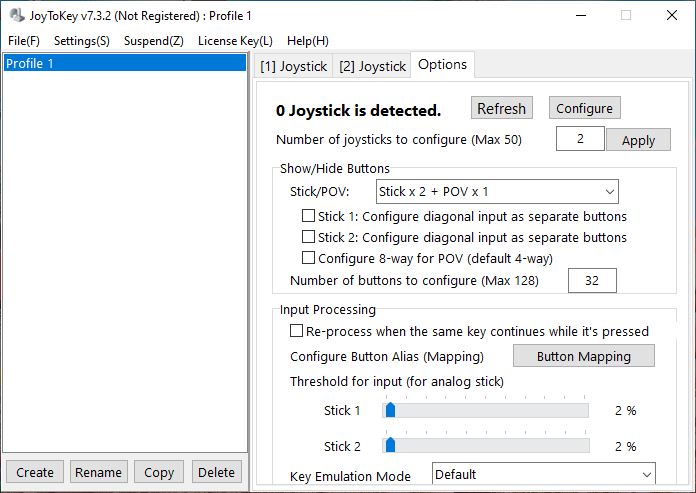Viewport: 696px width, 493px height.
Task: Open the Settings(S) menu
Action: click(82, 41)
